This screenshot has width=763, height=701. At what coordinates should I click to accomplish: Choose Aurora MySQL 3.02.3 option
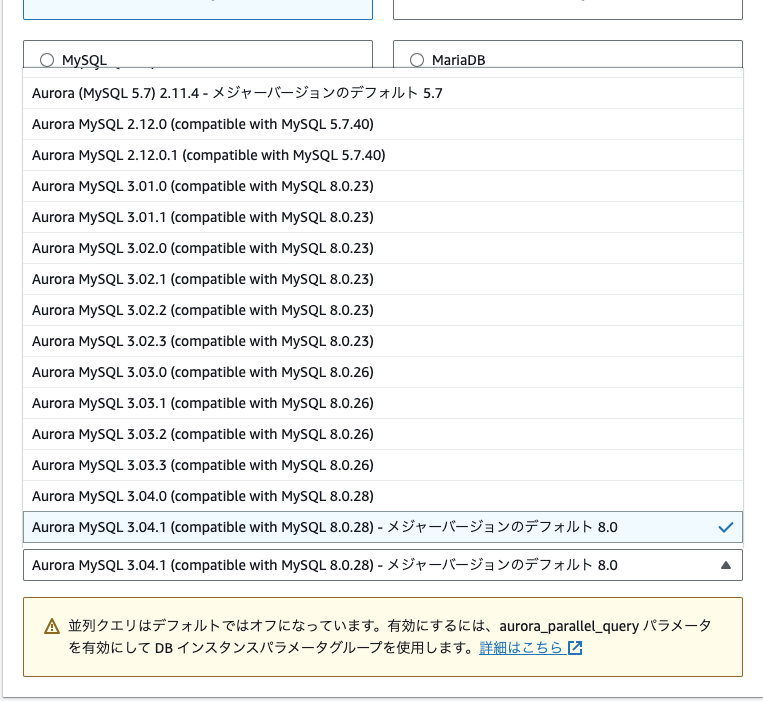point(383,342)
